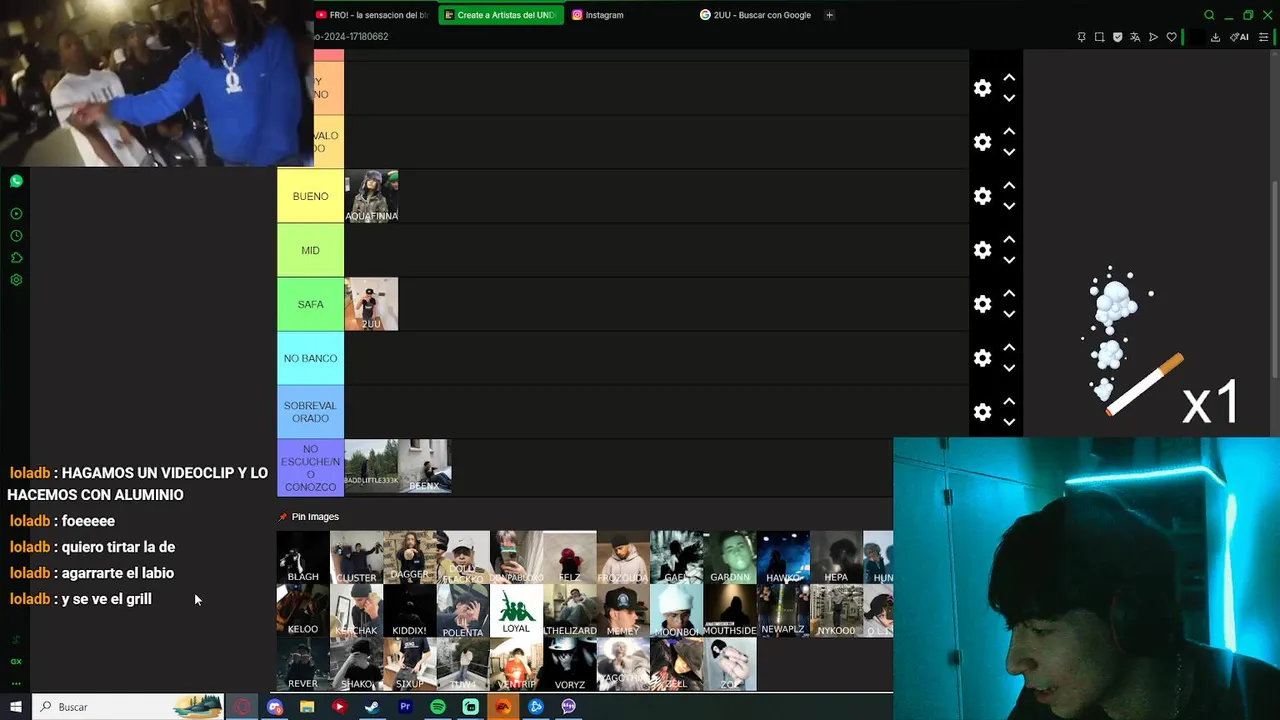
Task: Open browser tab search magnifier icon
Action: coord(1209,15)
